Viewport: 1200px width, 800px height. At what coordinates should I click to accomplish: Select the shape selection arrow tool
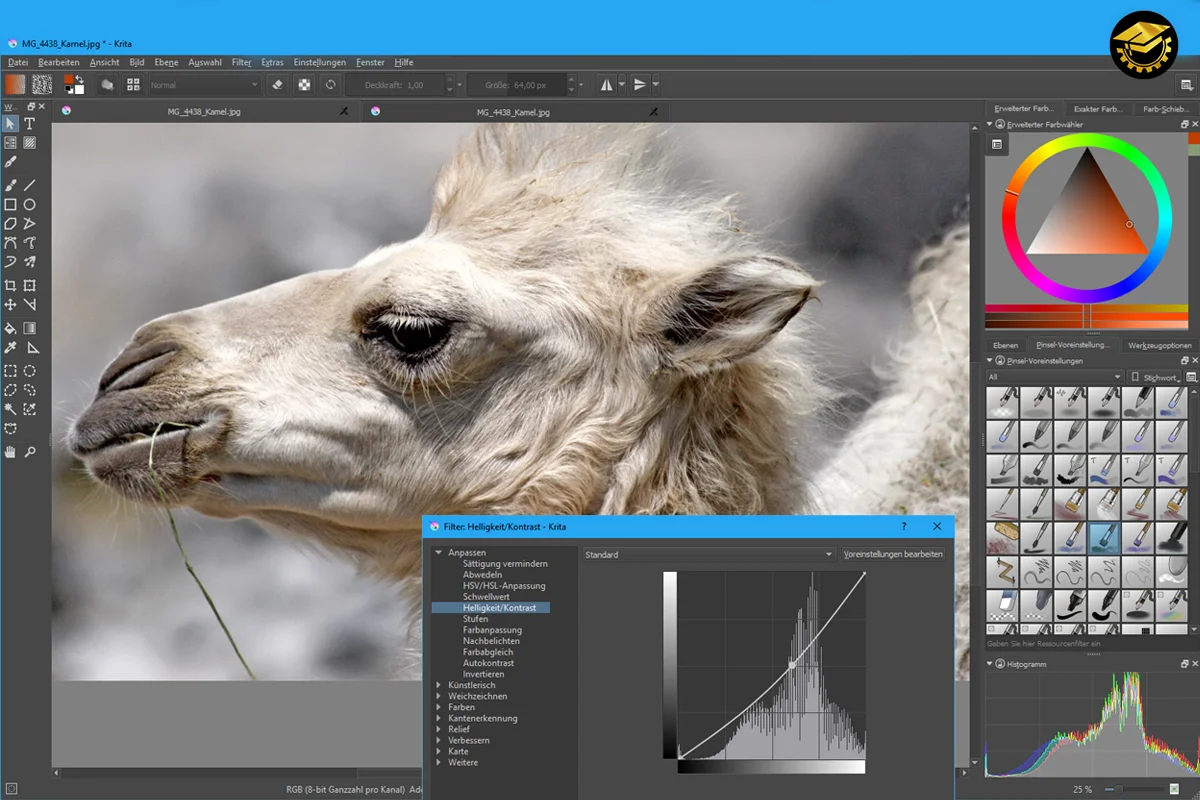point(10,124)
